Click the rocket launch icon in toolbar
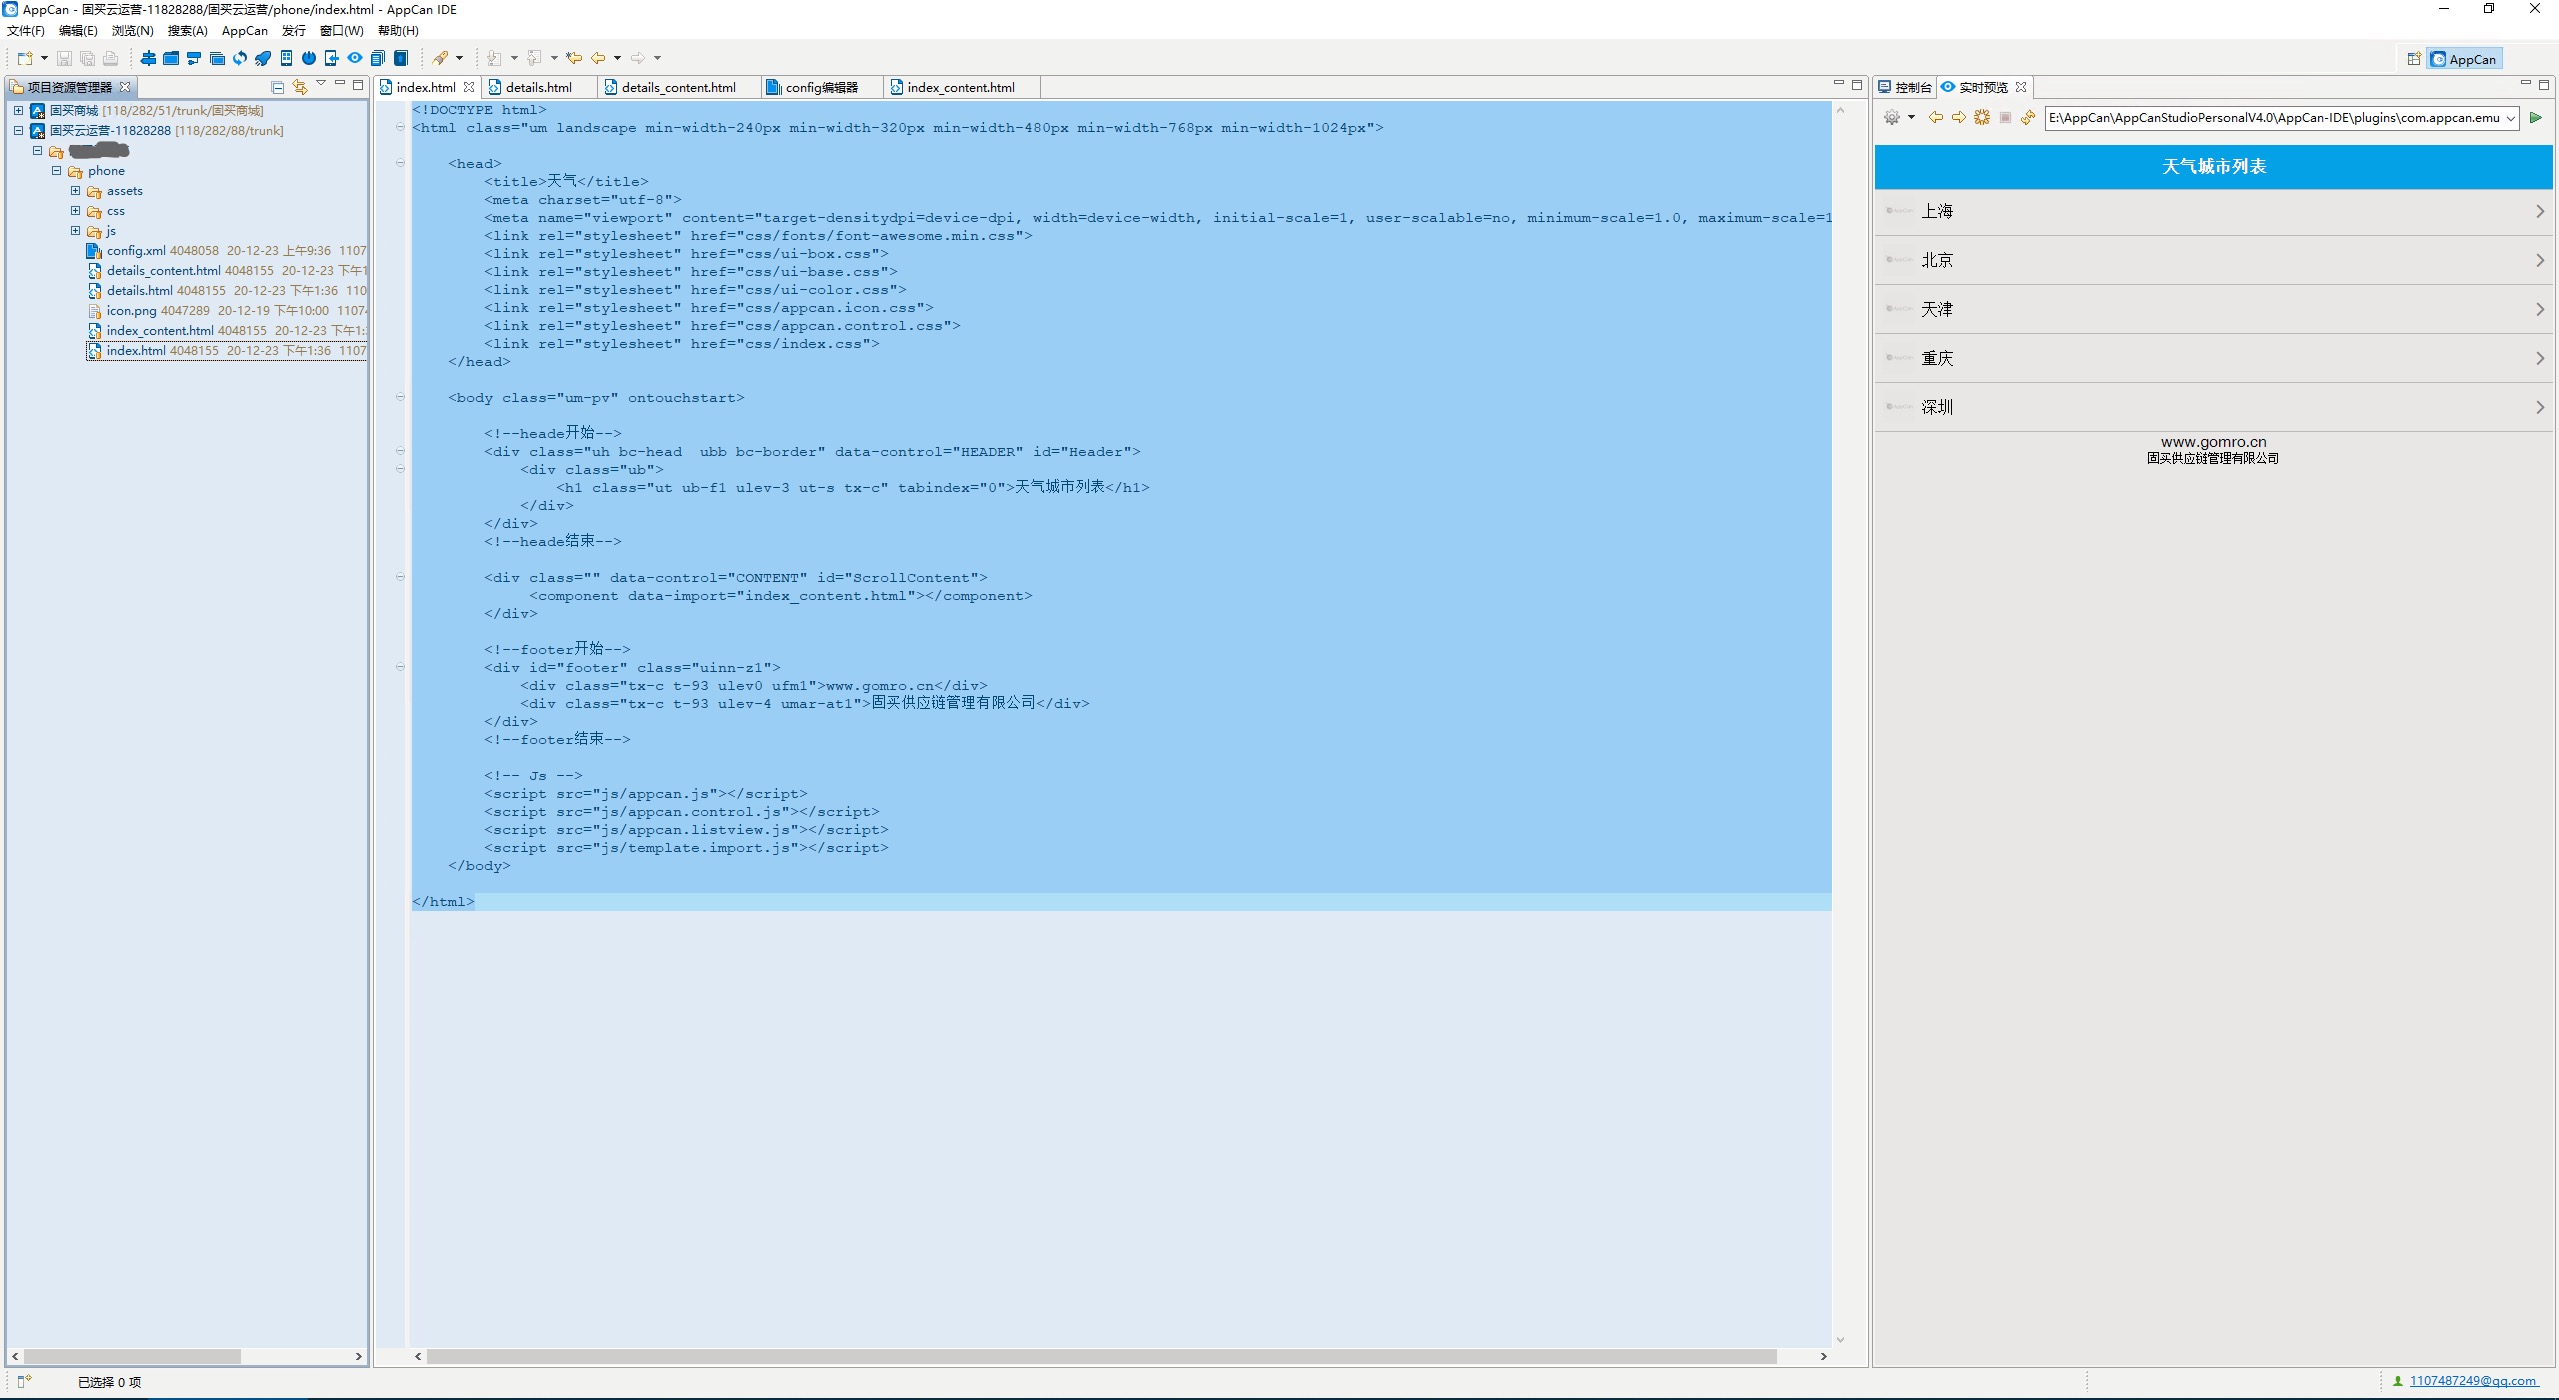The width and height of the screenshot is (2559, 1400). 263,58
